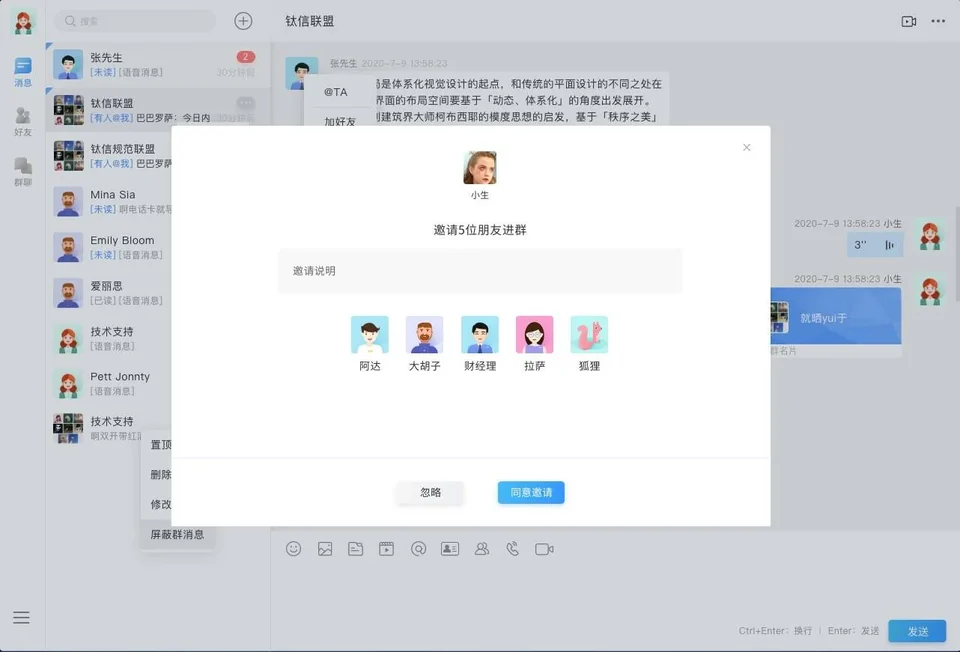Click the send video clip icon
The width and height of the screenshot is (960, 652).
click(386, 549)
